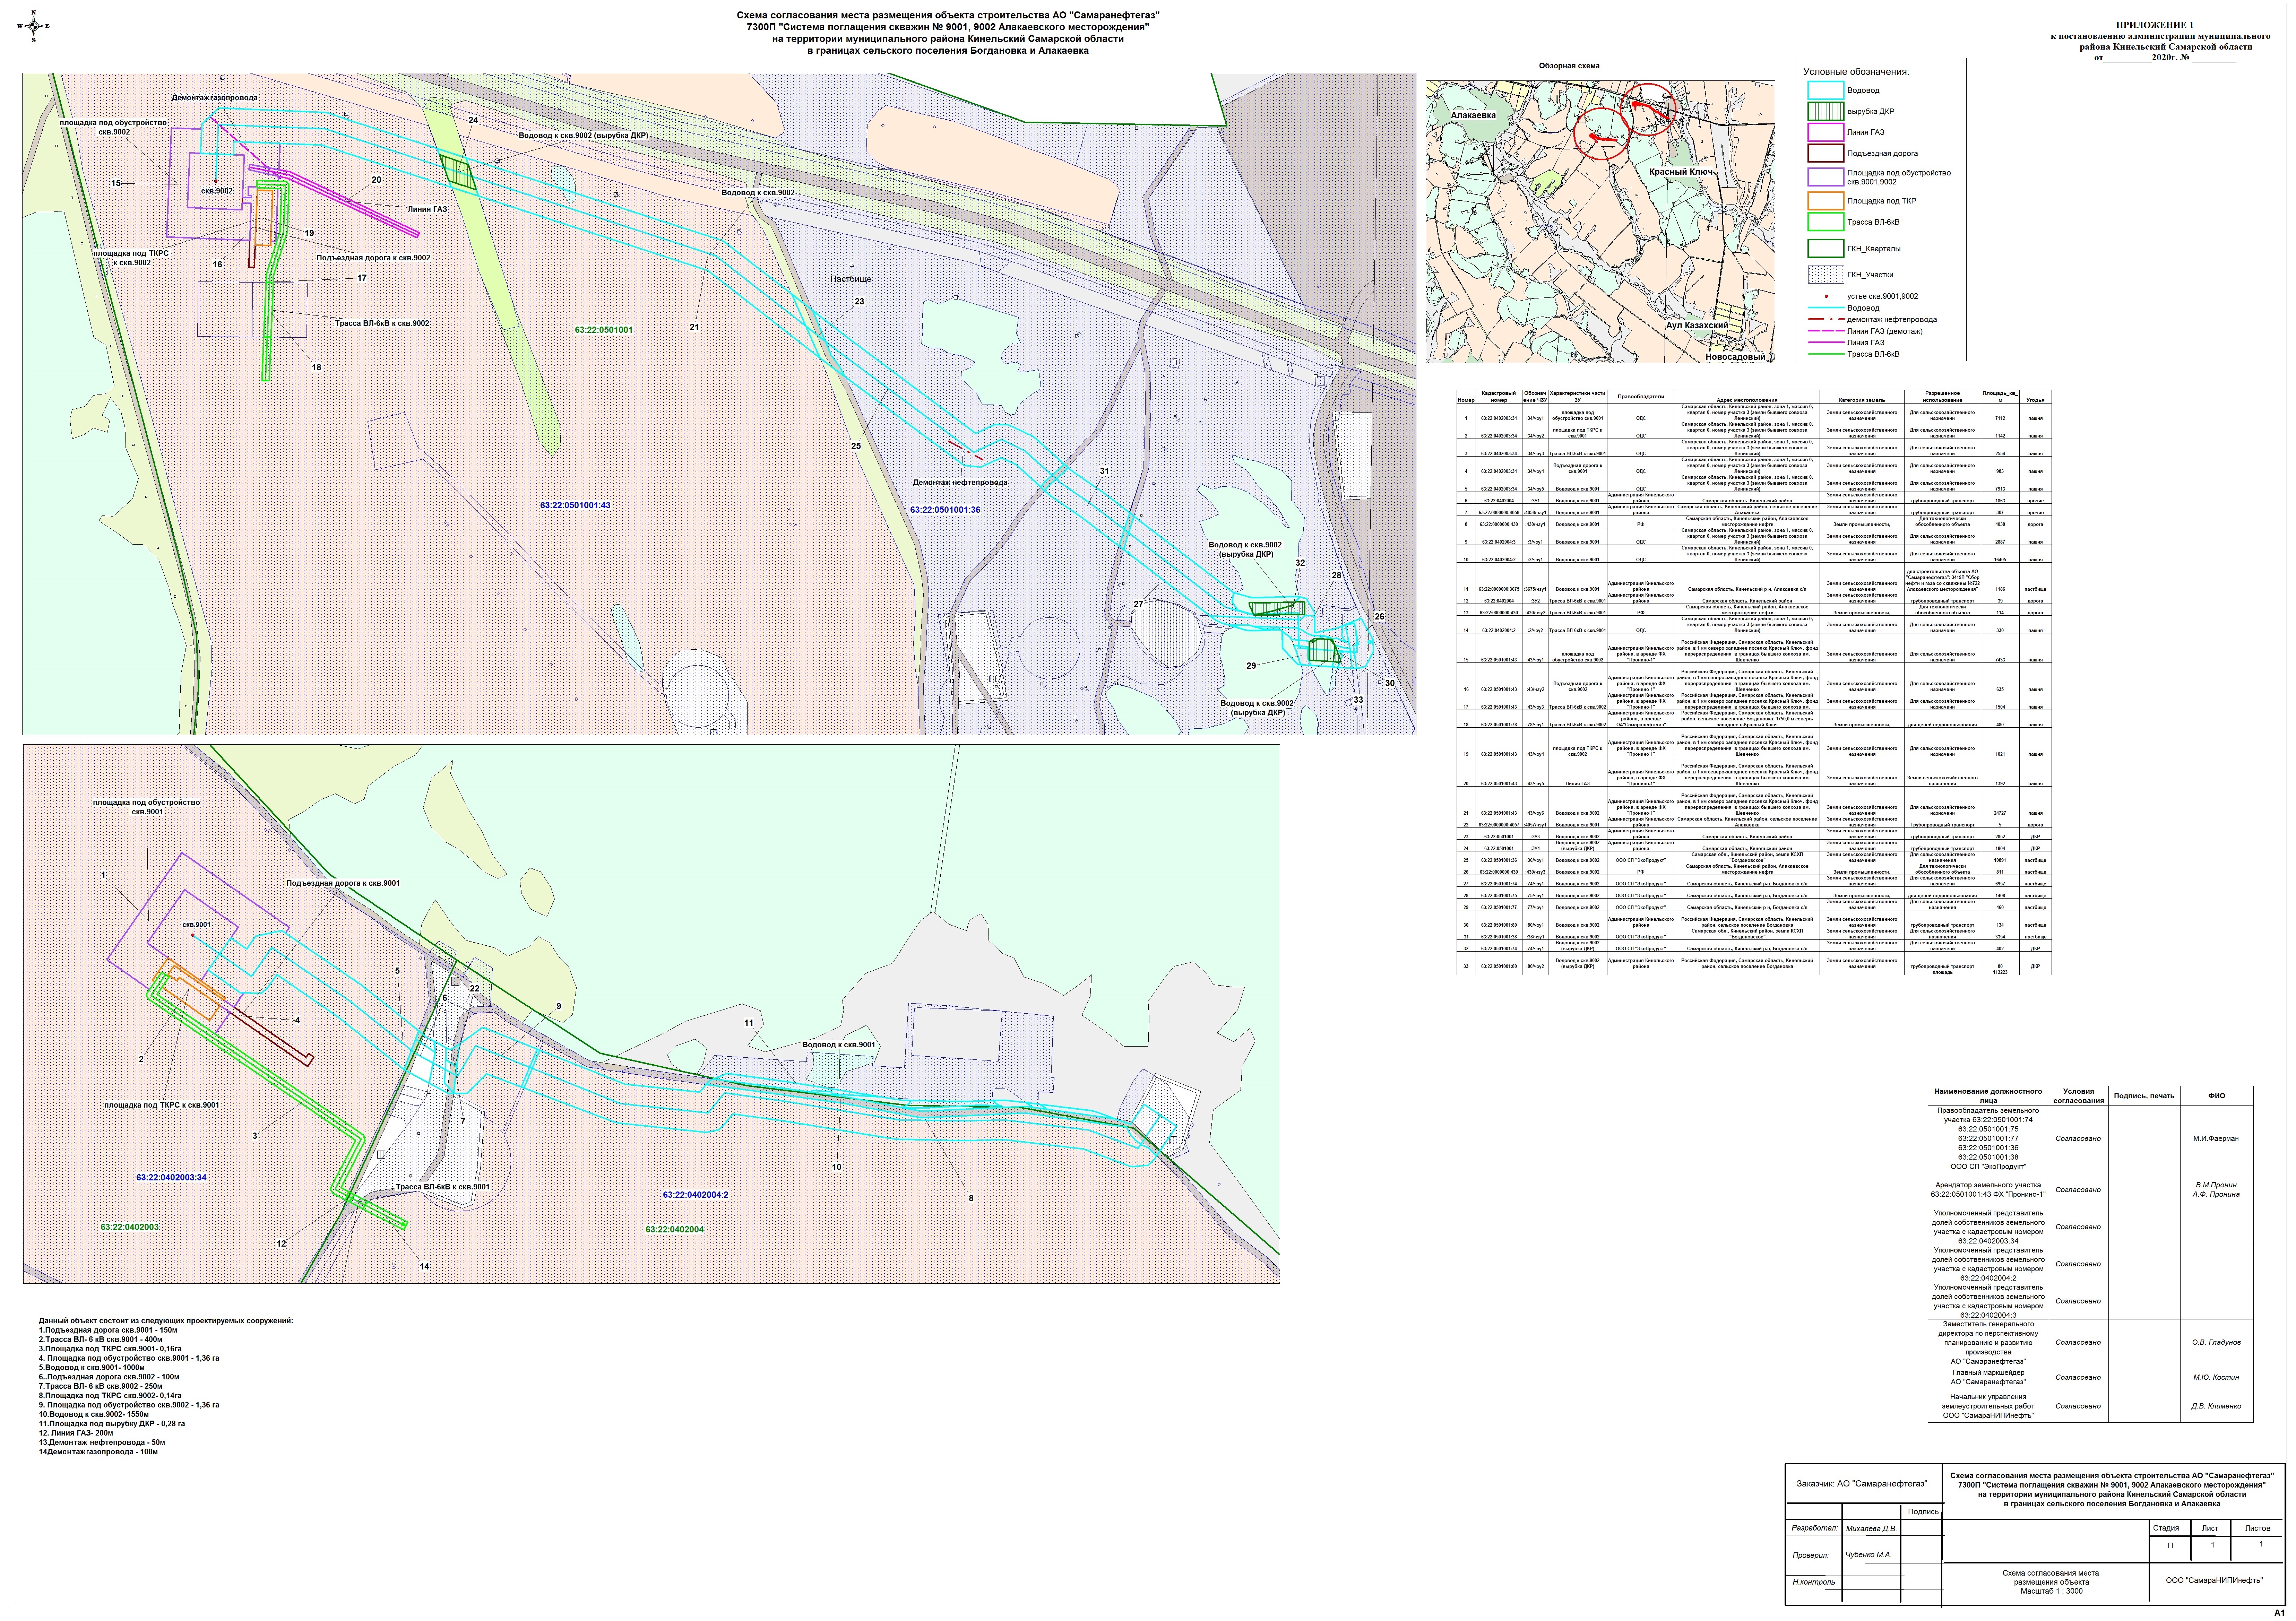Screen dimensions: 2296x1621
Task: Open the overview map thumbnail
Action: pyautogui.click(x=1600, y=222)
